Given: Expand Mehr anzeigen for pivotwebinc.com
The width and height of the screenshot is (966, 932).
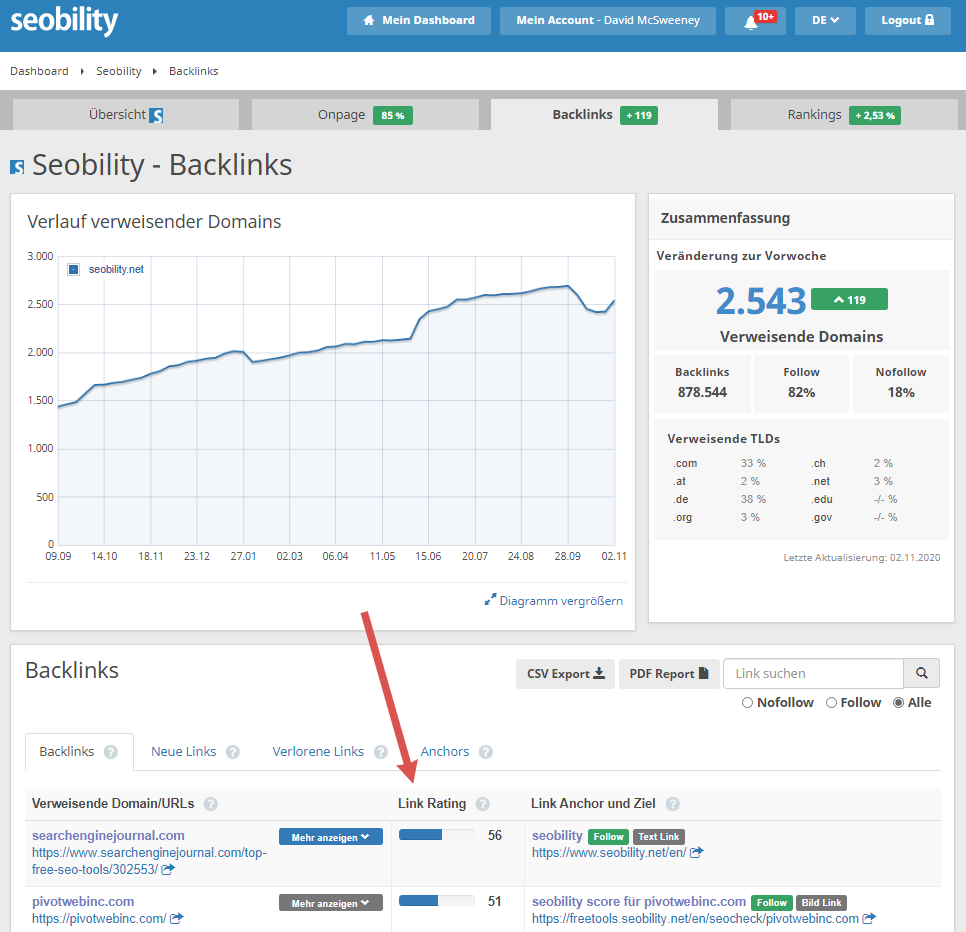Looking at the screenshot, I should tap(331, 902).
